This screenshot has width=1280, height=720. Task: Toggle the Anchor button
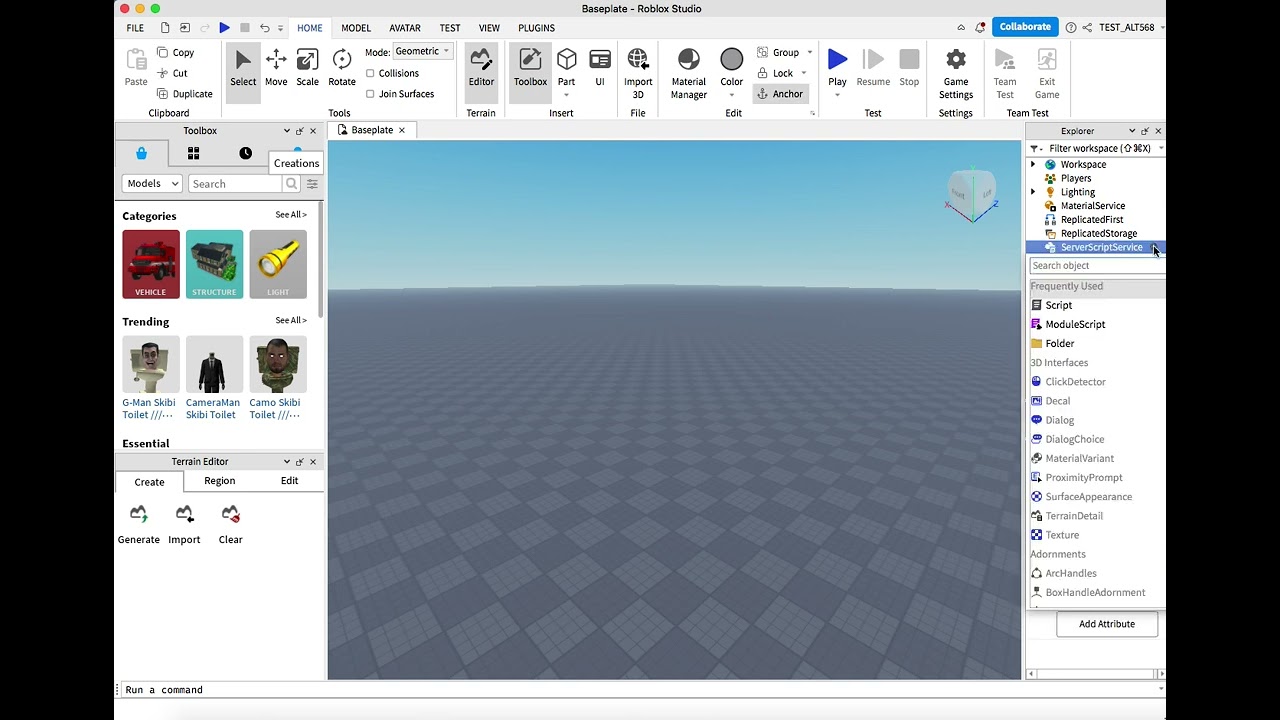coord(780,94)
